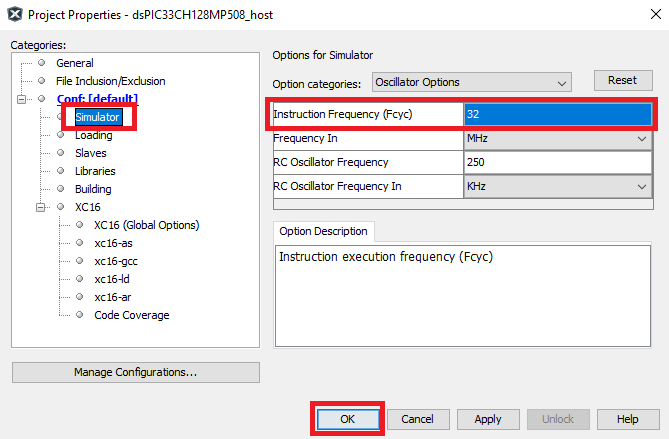Select the General category
Image resolution: width=669 pixels, height=439 pixels.
click(75, 63)
